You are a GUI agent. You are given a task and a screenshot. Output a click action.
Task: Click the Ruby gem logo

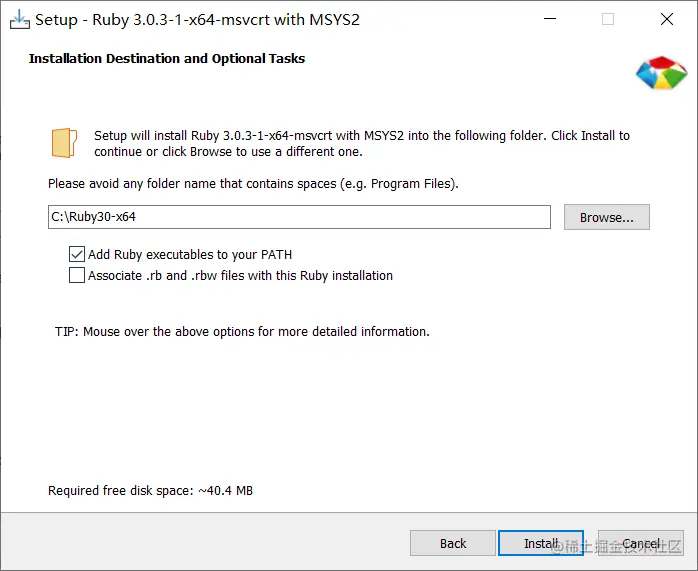tap(661, 73)
